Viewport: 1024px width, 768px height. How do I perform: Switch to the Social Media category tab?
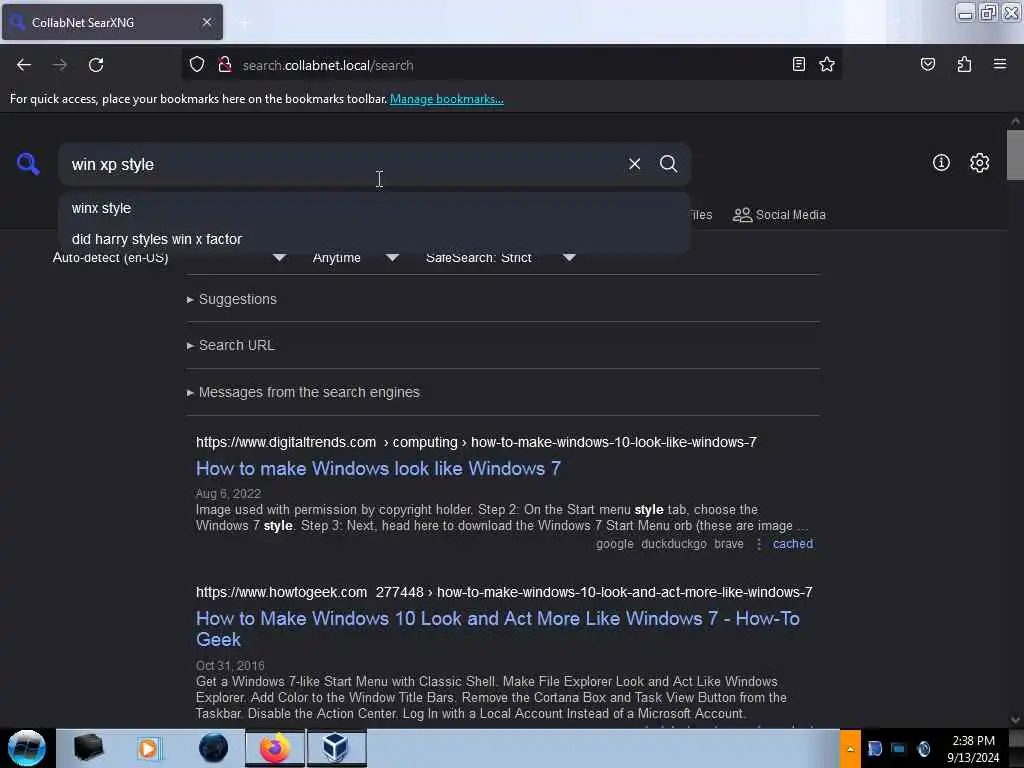pyautogui.click(x=779, y=215)
